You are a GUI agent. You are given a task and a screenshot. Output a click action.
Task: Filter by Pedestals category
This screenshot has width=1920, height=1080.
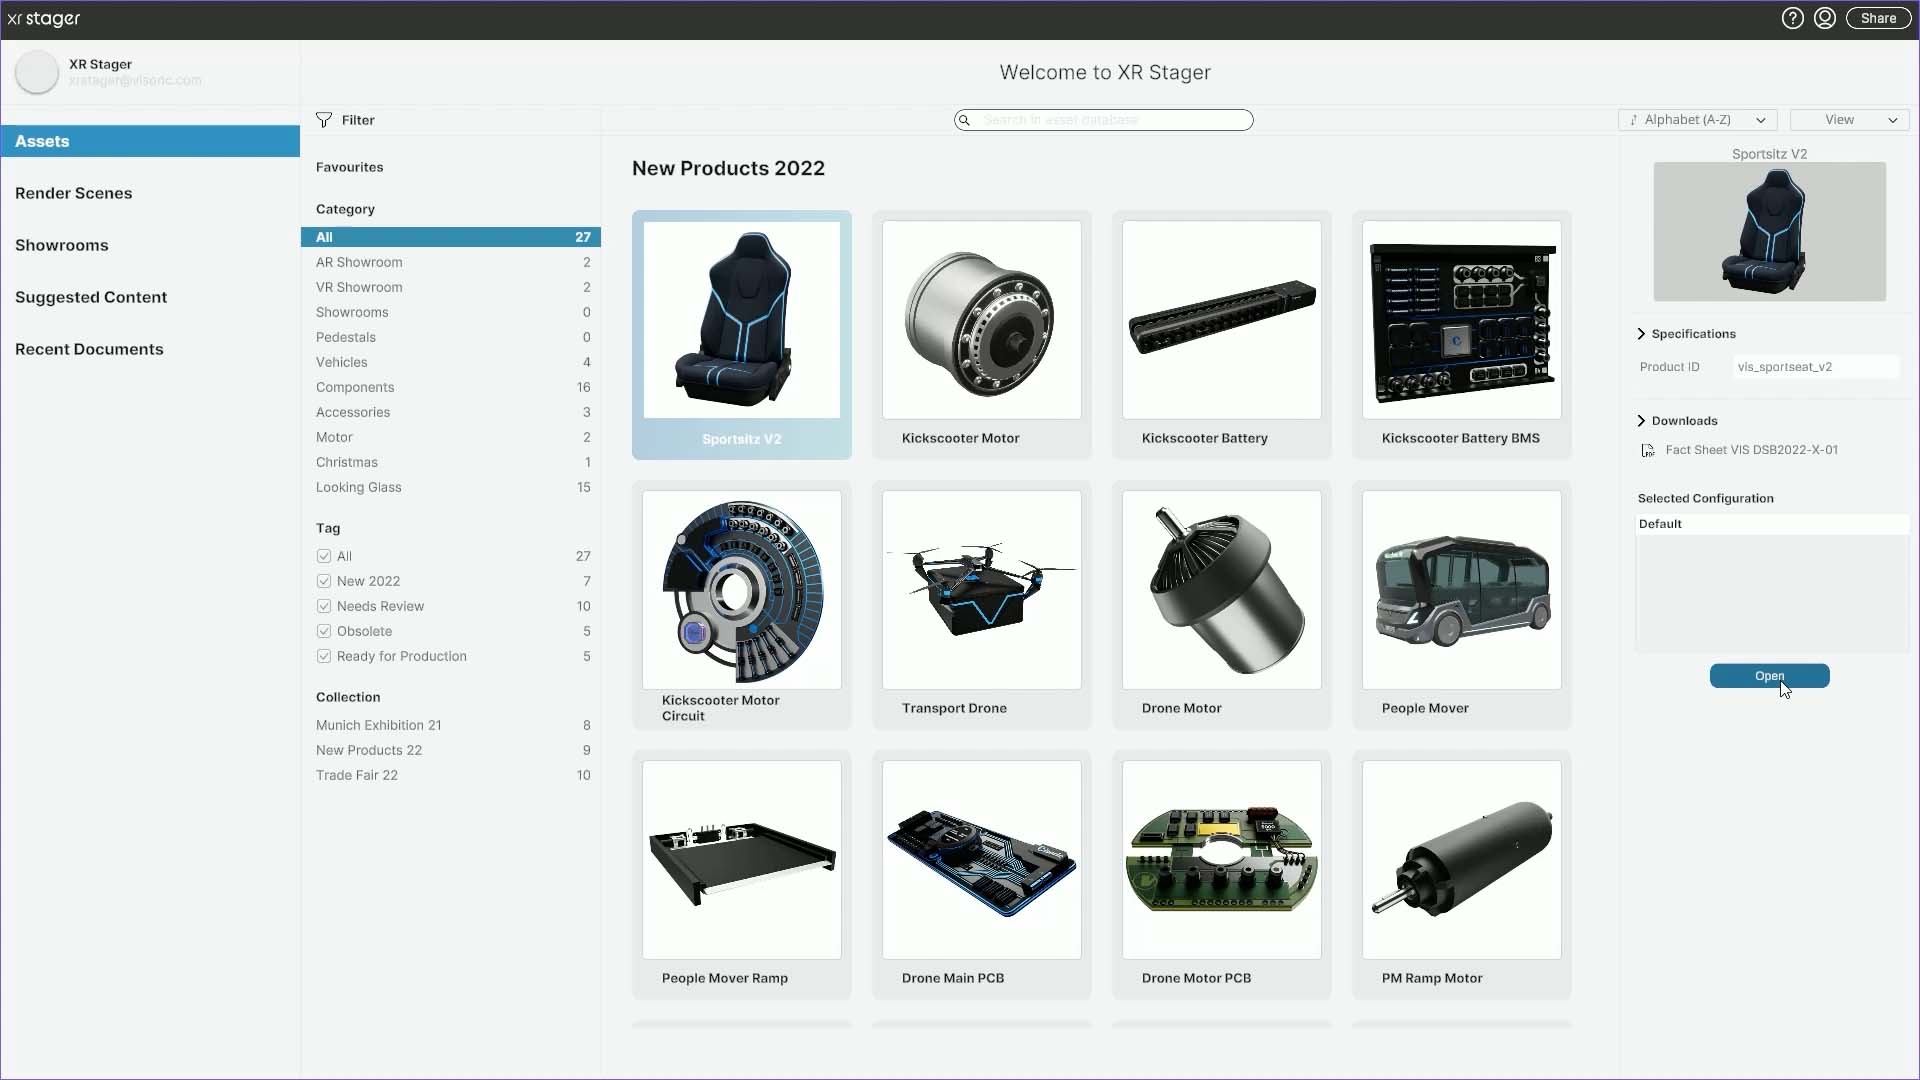tap(453, 337)
